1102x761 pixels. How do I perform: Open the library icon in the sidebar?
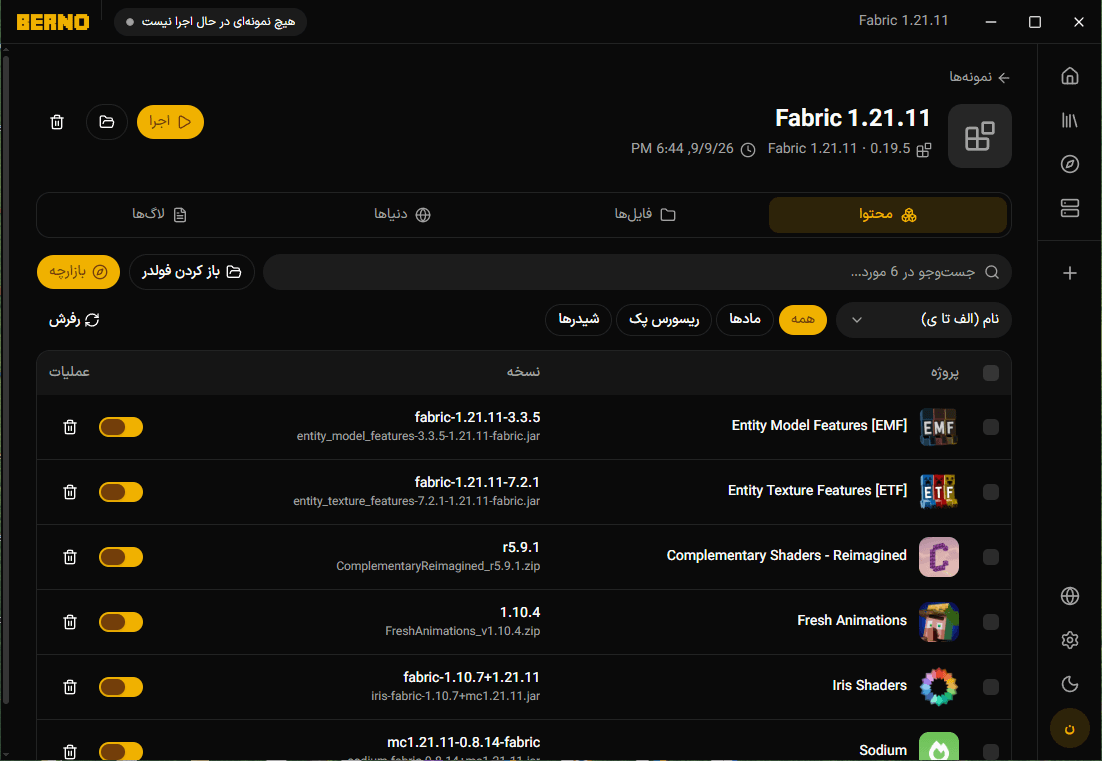1069,120
